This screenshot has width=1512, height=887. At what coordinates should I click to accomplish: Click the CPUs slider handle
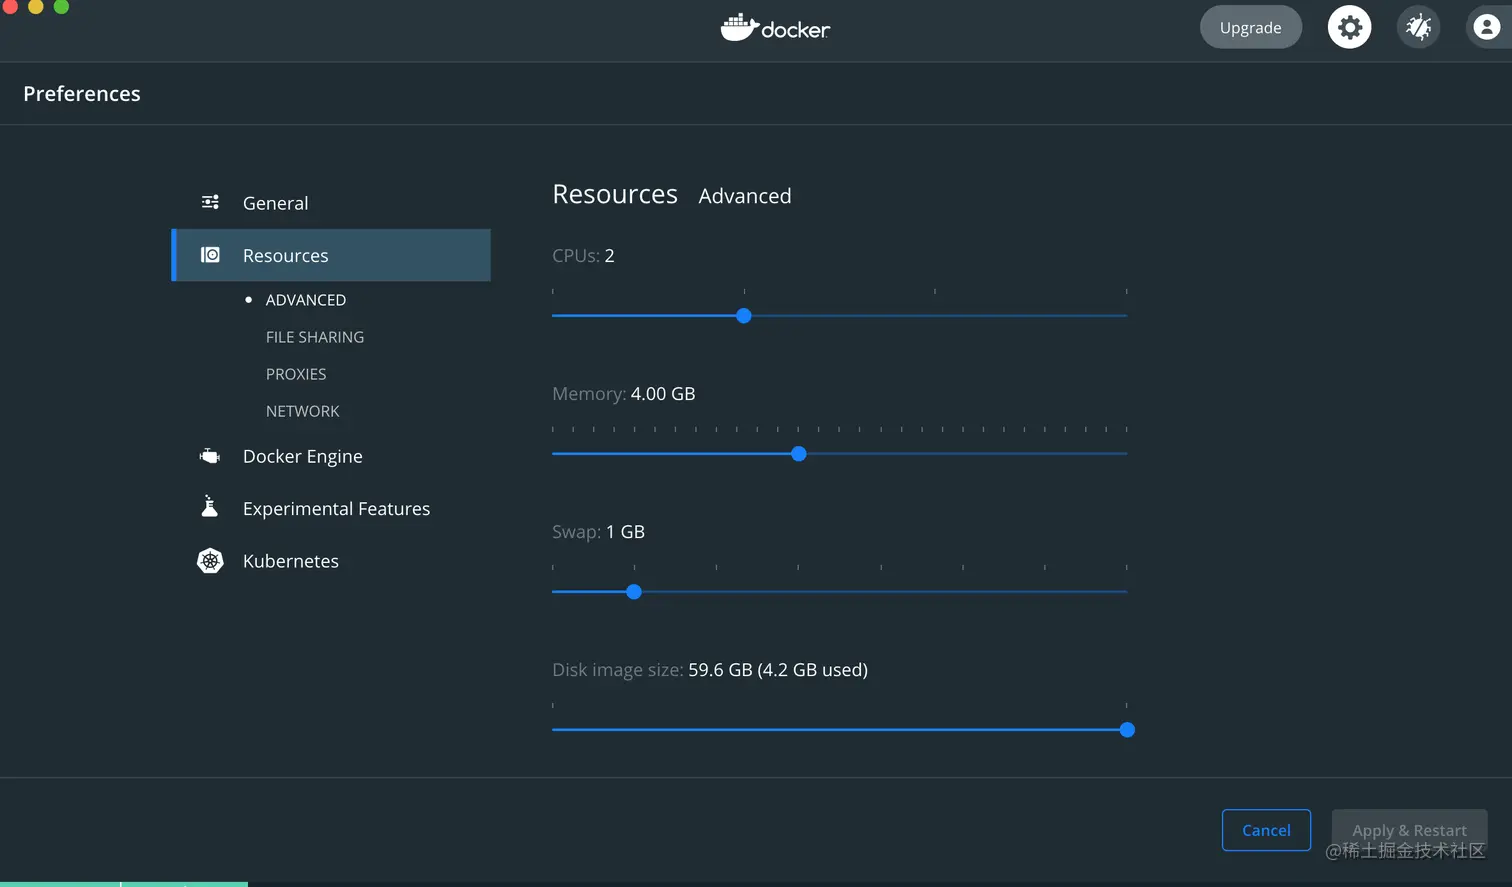pyautogui.click(x=743, y=316)
